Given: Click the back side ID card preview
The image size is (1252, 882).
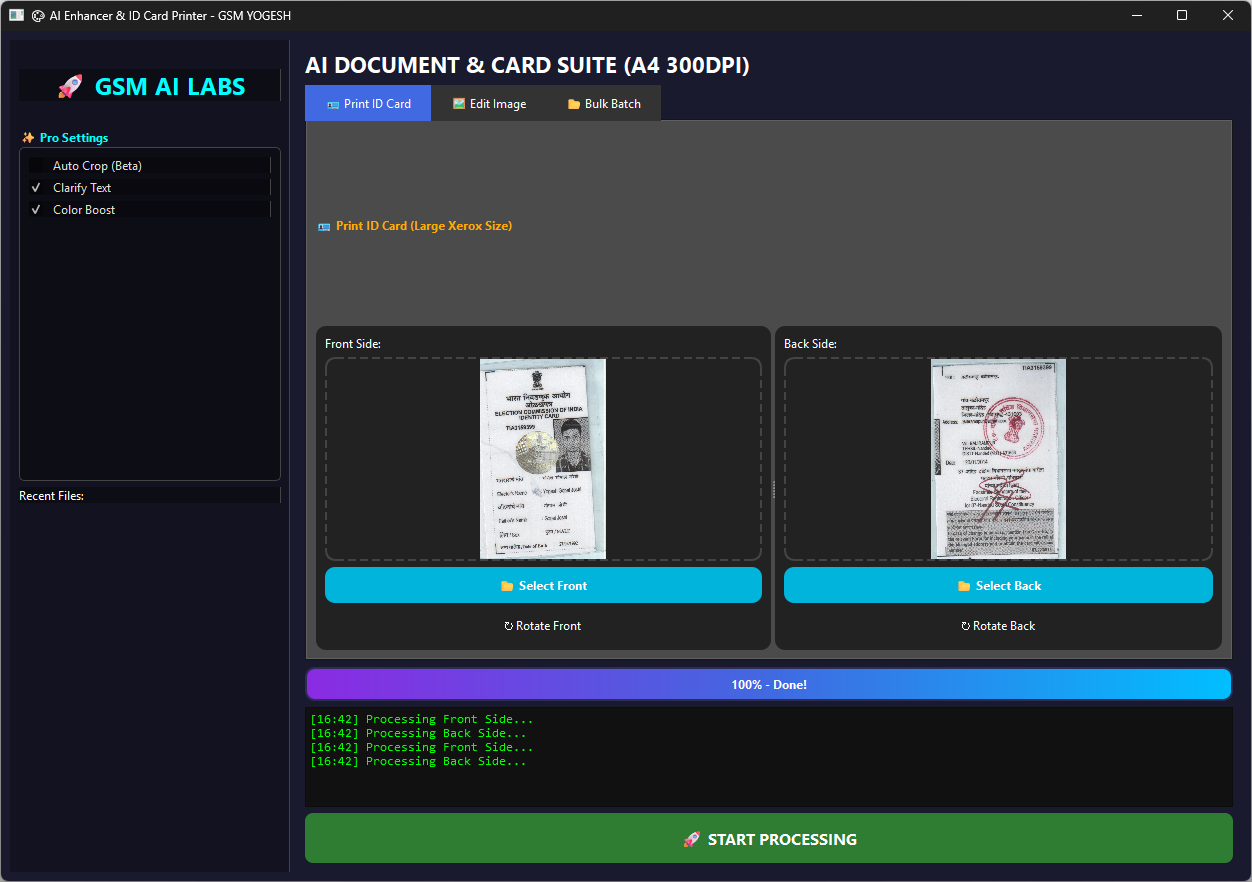Looking at the screenshot, I should pos(998,458).
